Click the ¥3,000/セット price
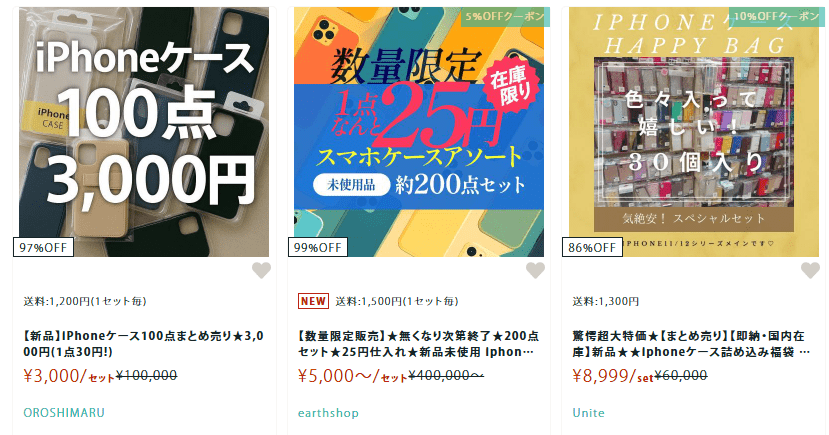Image resolution: width=829 pixels, height=435 pixels. (x=69, y=376)
